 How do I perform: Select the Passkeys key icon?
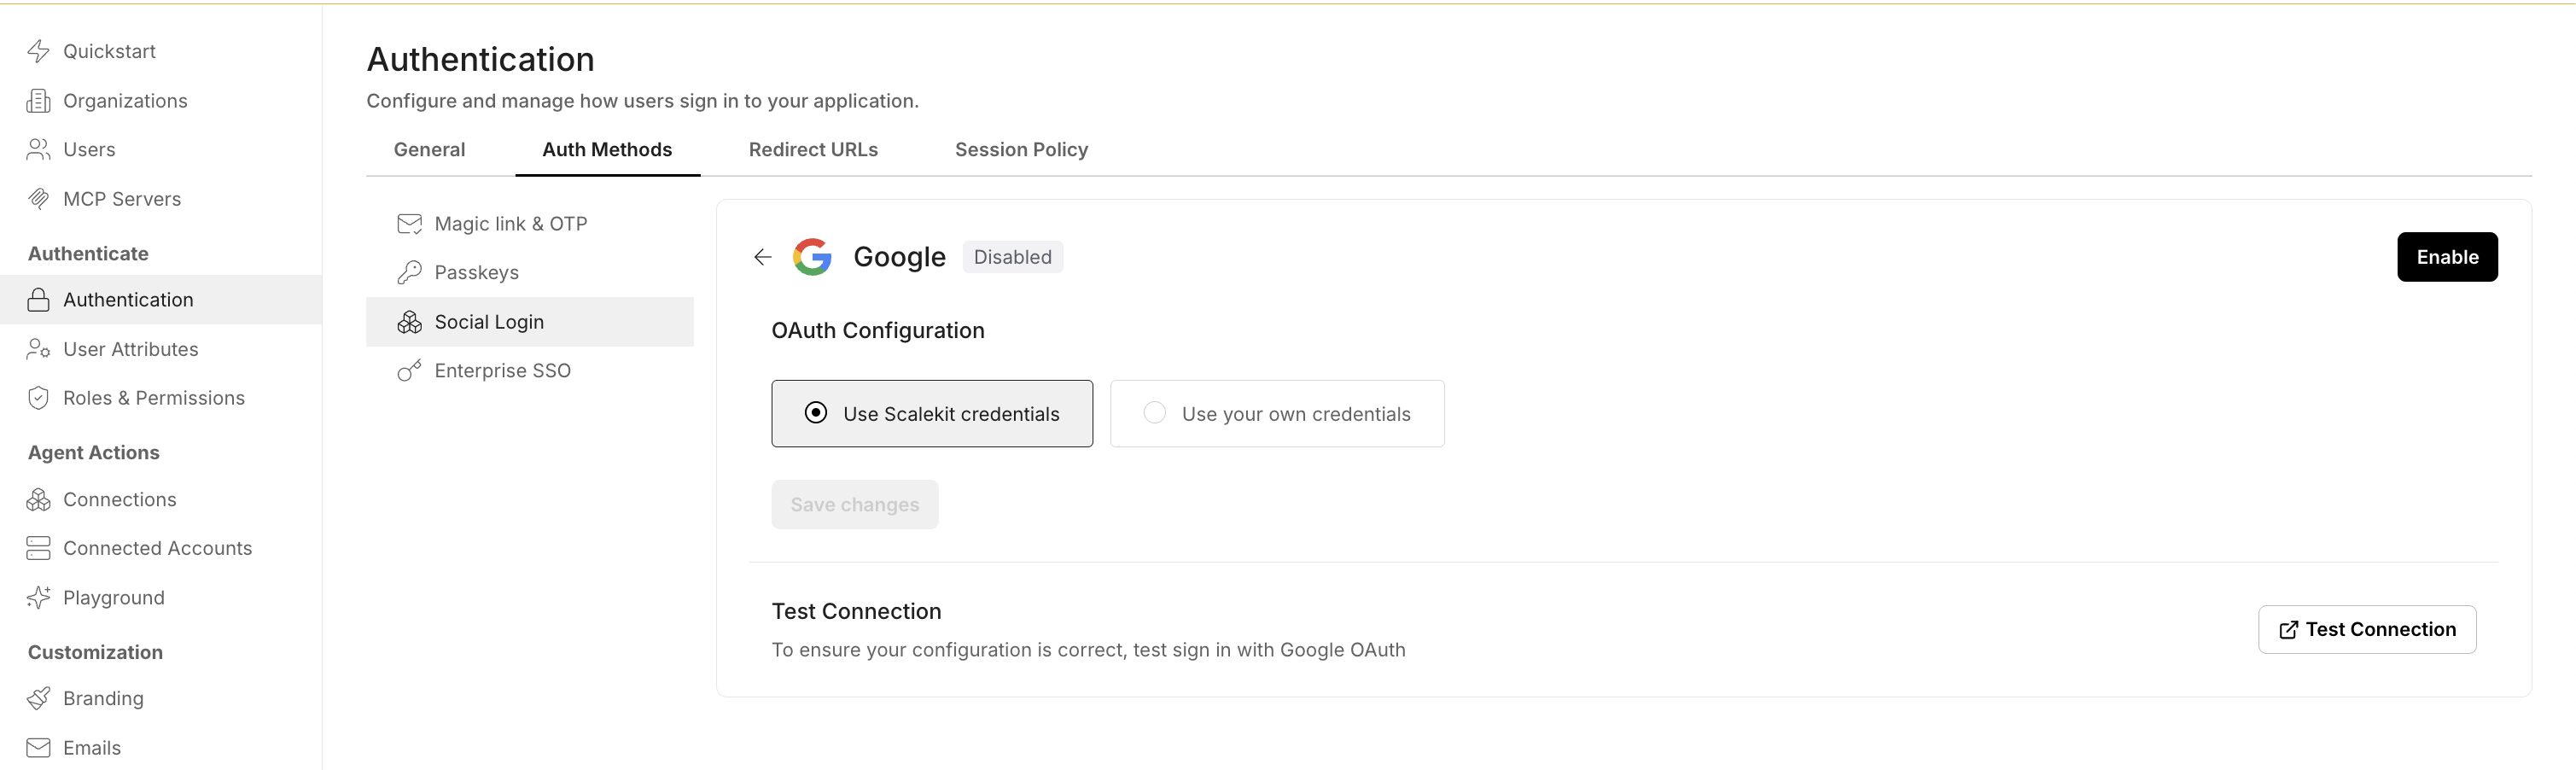[410, 271]
